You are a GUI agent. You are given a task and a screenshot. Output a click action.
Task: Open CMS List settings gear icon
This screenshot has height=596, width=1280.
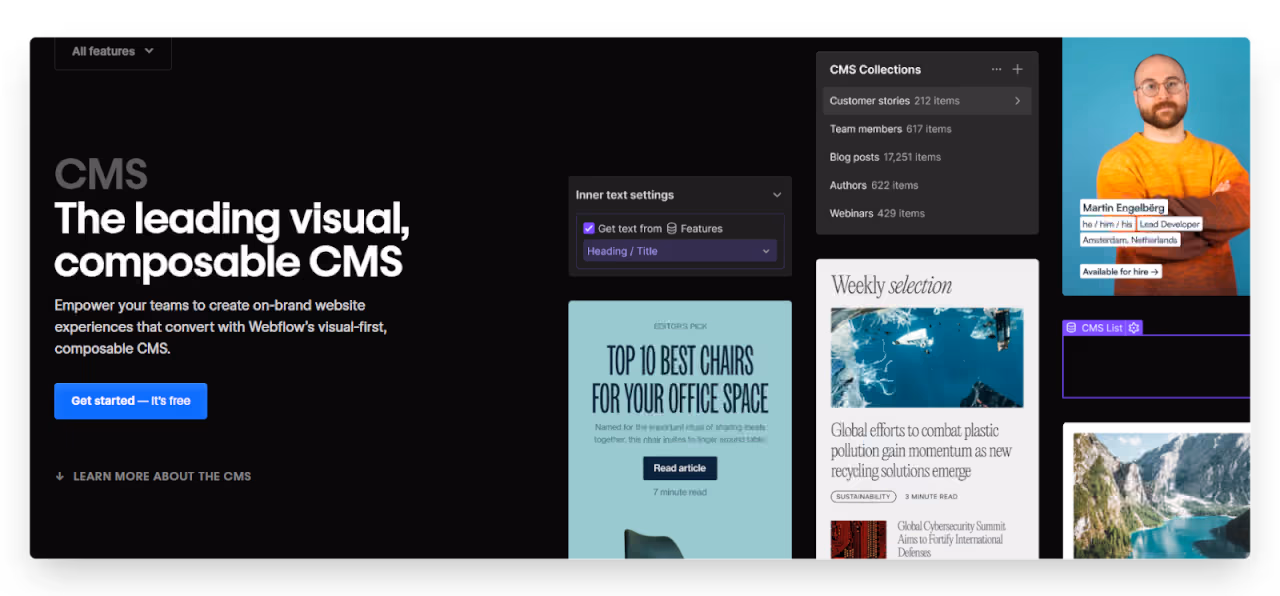[x=1134, y=328]
